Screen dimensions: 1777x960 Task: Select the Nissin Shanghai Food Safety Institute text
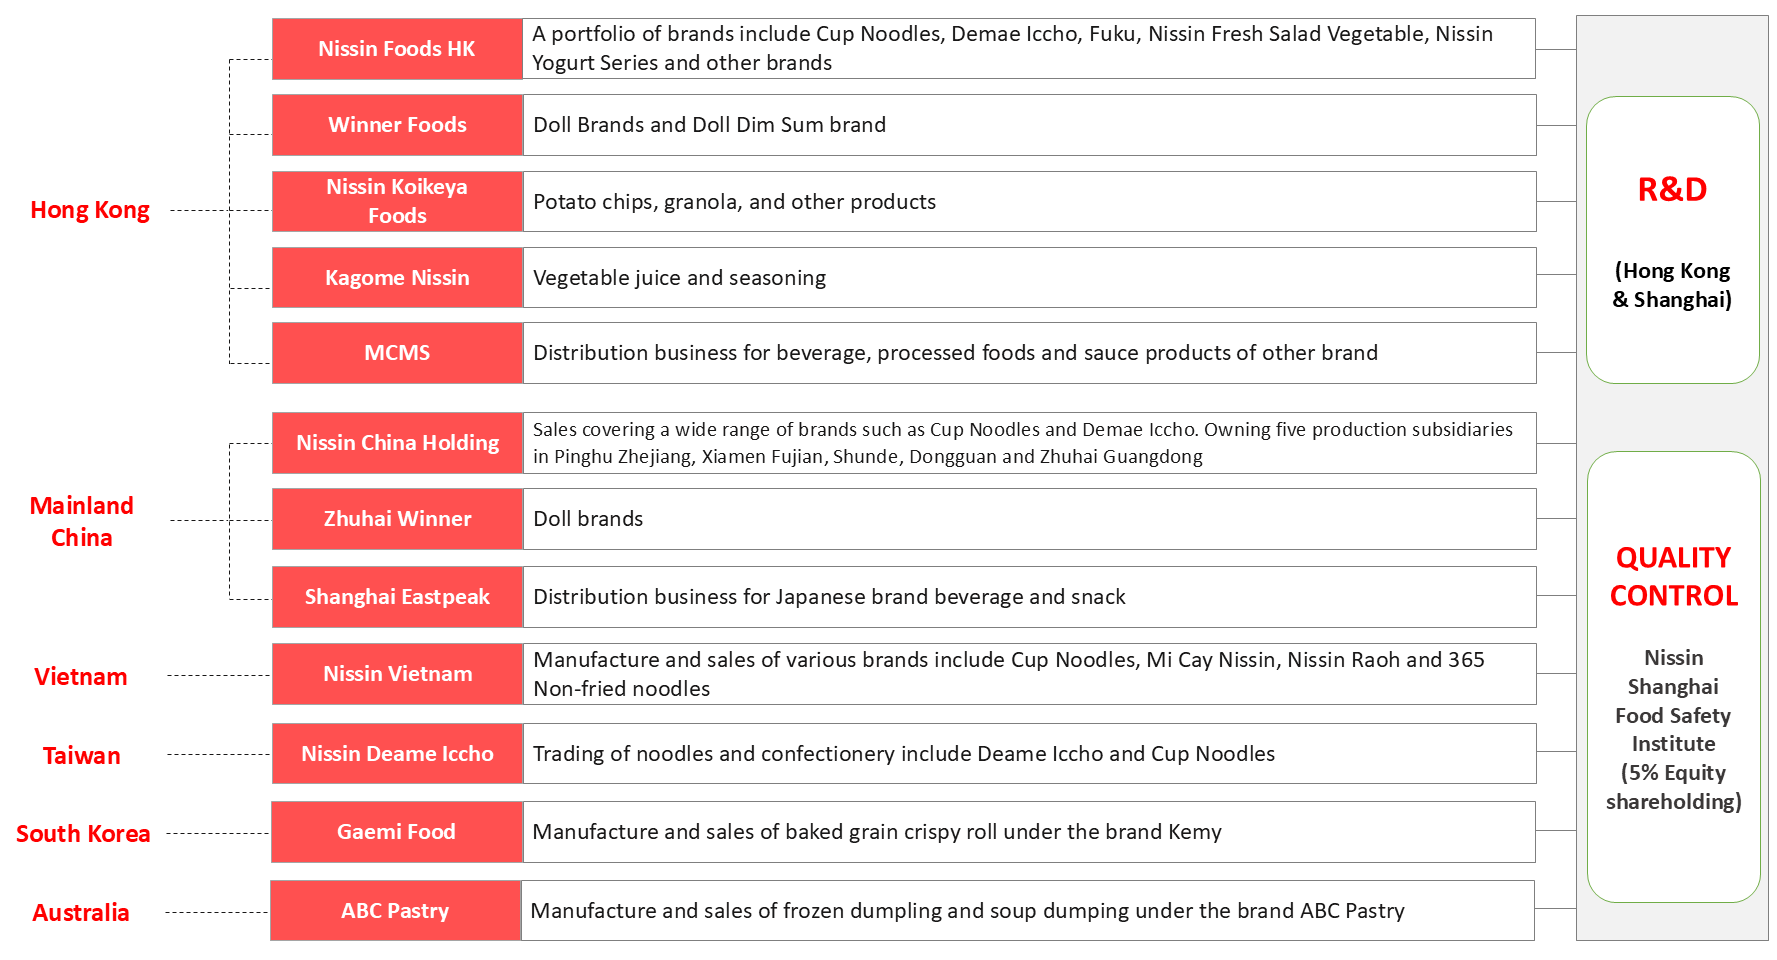pos(1673,701)
